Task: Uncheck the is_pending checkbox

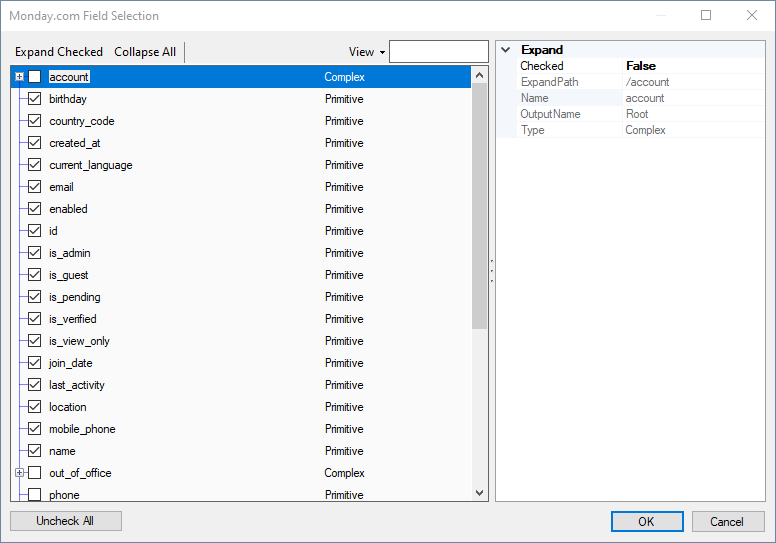Action: click(35, 297)
